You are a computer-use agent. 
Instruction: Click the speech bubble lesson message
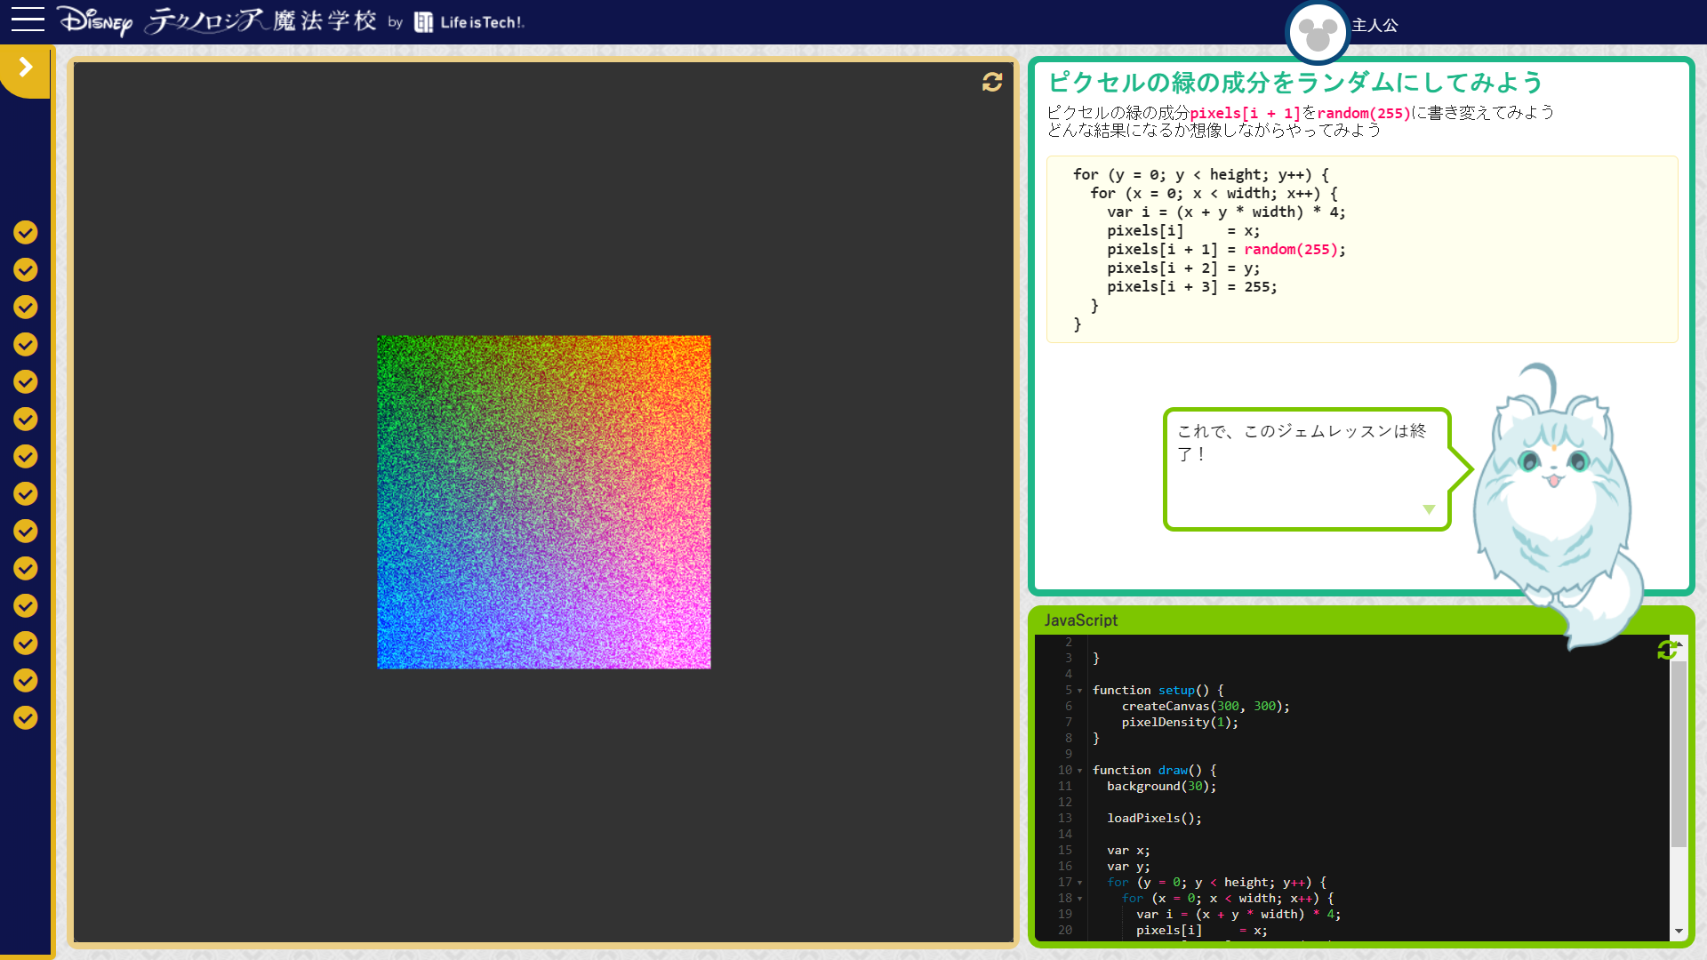(1302, 443)
